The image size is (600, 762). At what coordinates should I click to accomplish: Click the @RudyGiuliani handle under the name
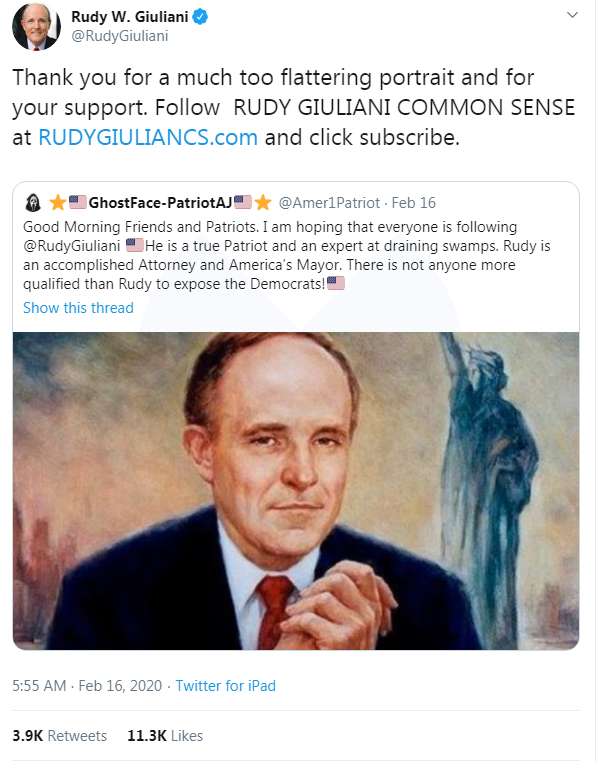(119, 36)
